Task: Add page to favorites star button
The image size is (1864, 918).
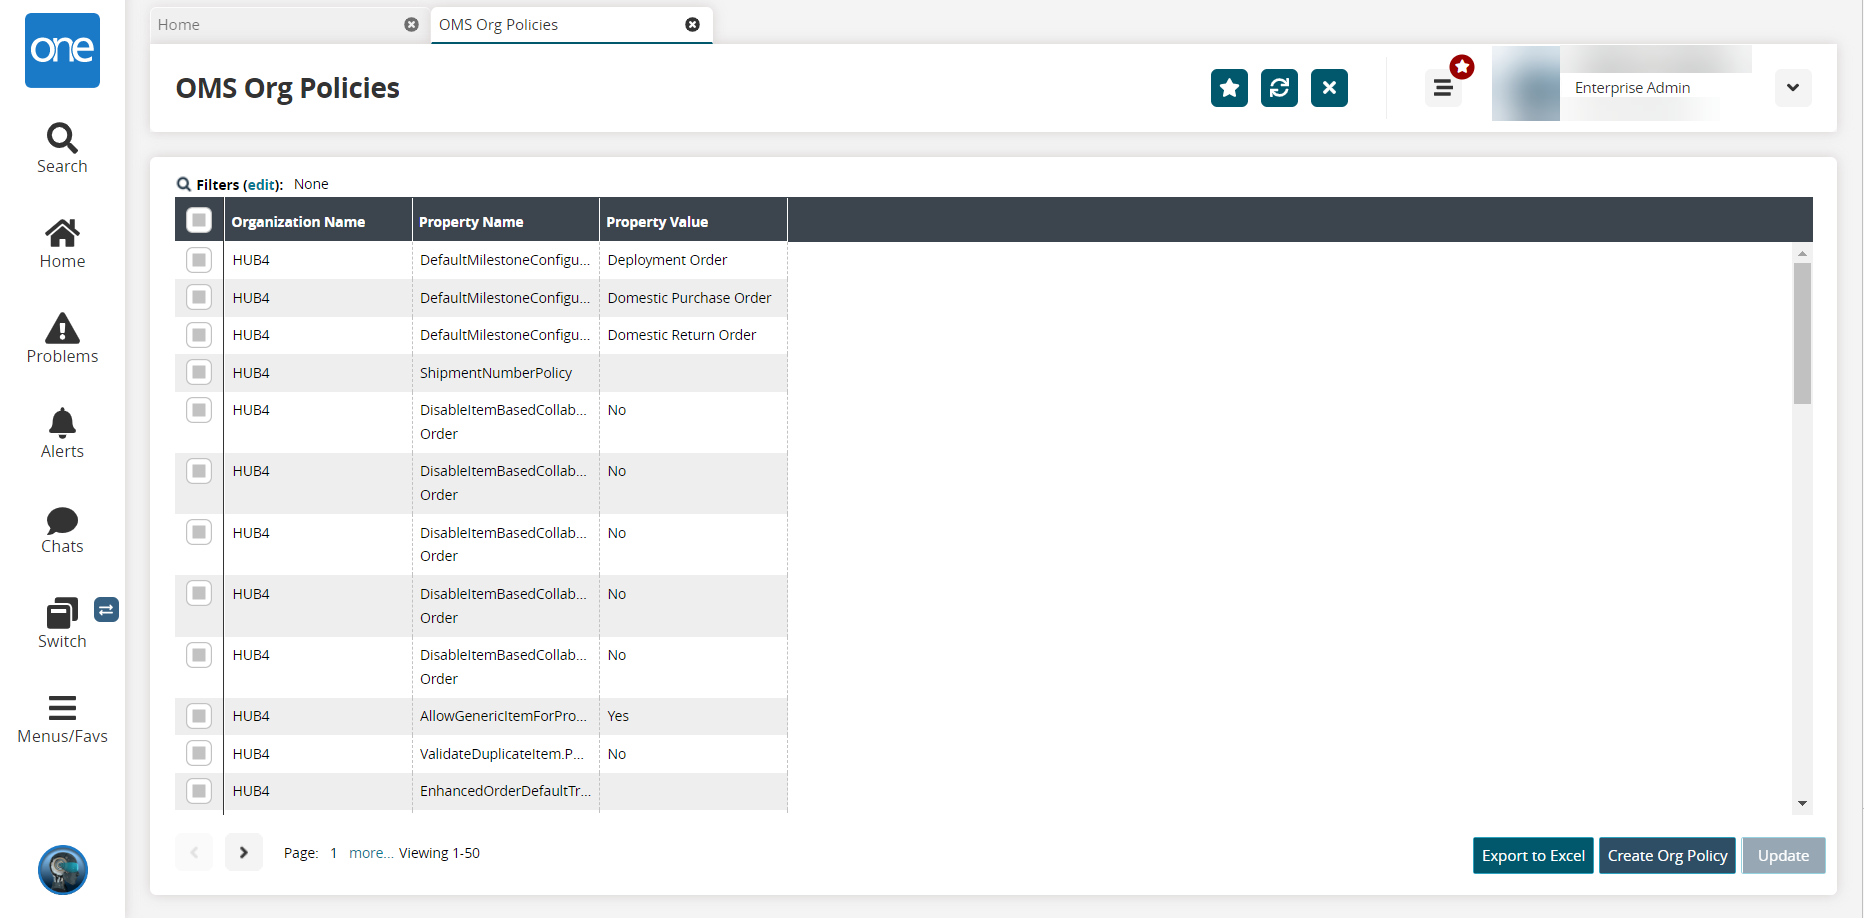Action: (x=1229, y=88)
